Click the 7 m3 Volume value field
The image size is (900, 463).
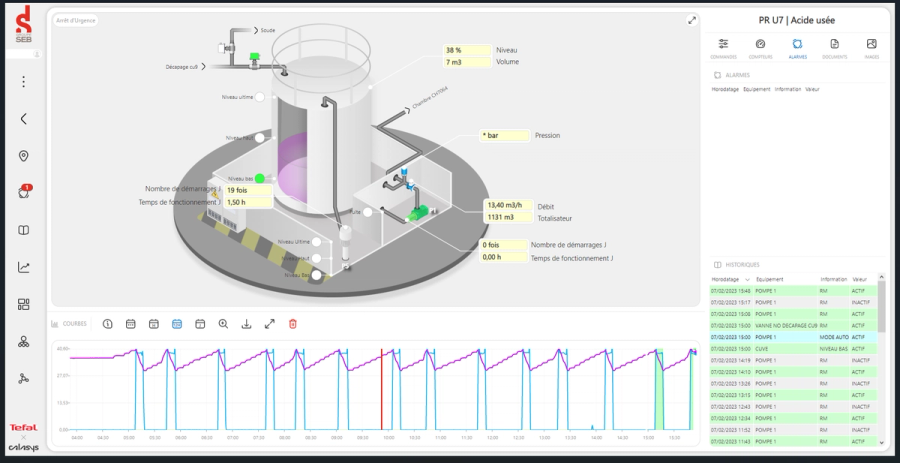click(467, 62)
